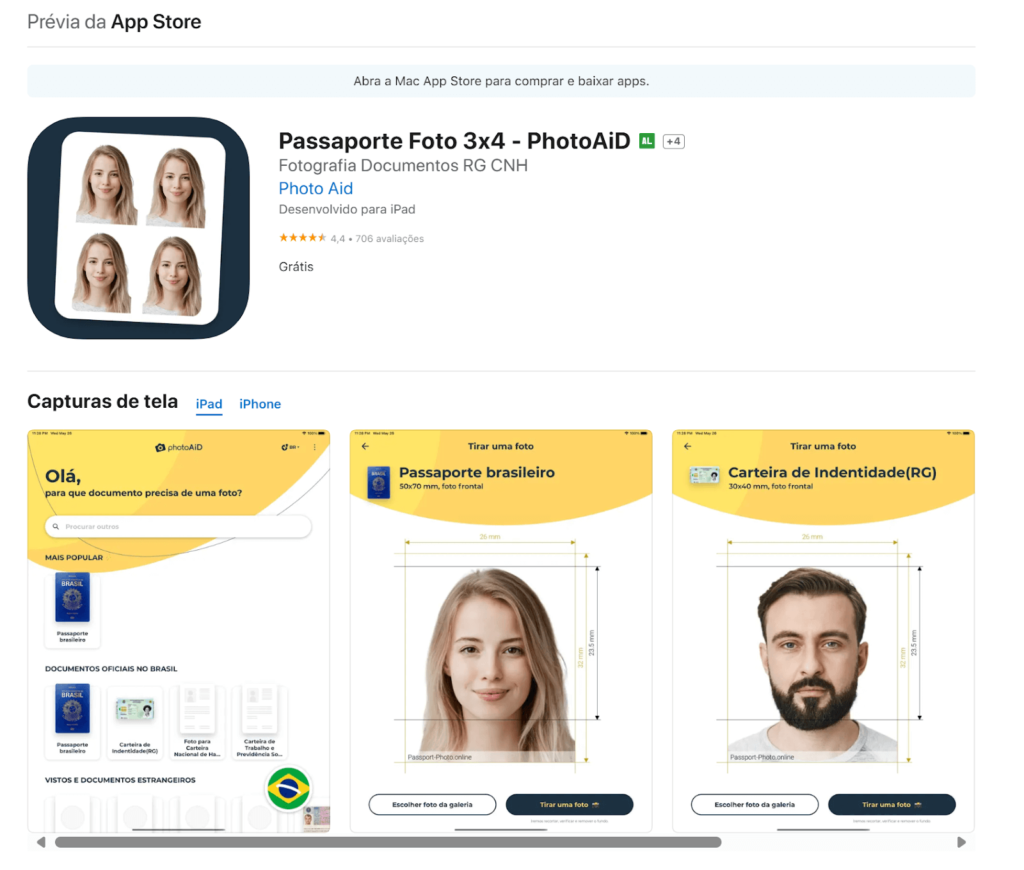Click the three-dot menu in first screenshot

pyautogui.click(x=314, y=447)
